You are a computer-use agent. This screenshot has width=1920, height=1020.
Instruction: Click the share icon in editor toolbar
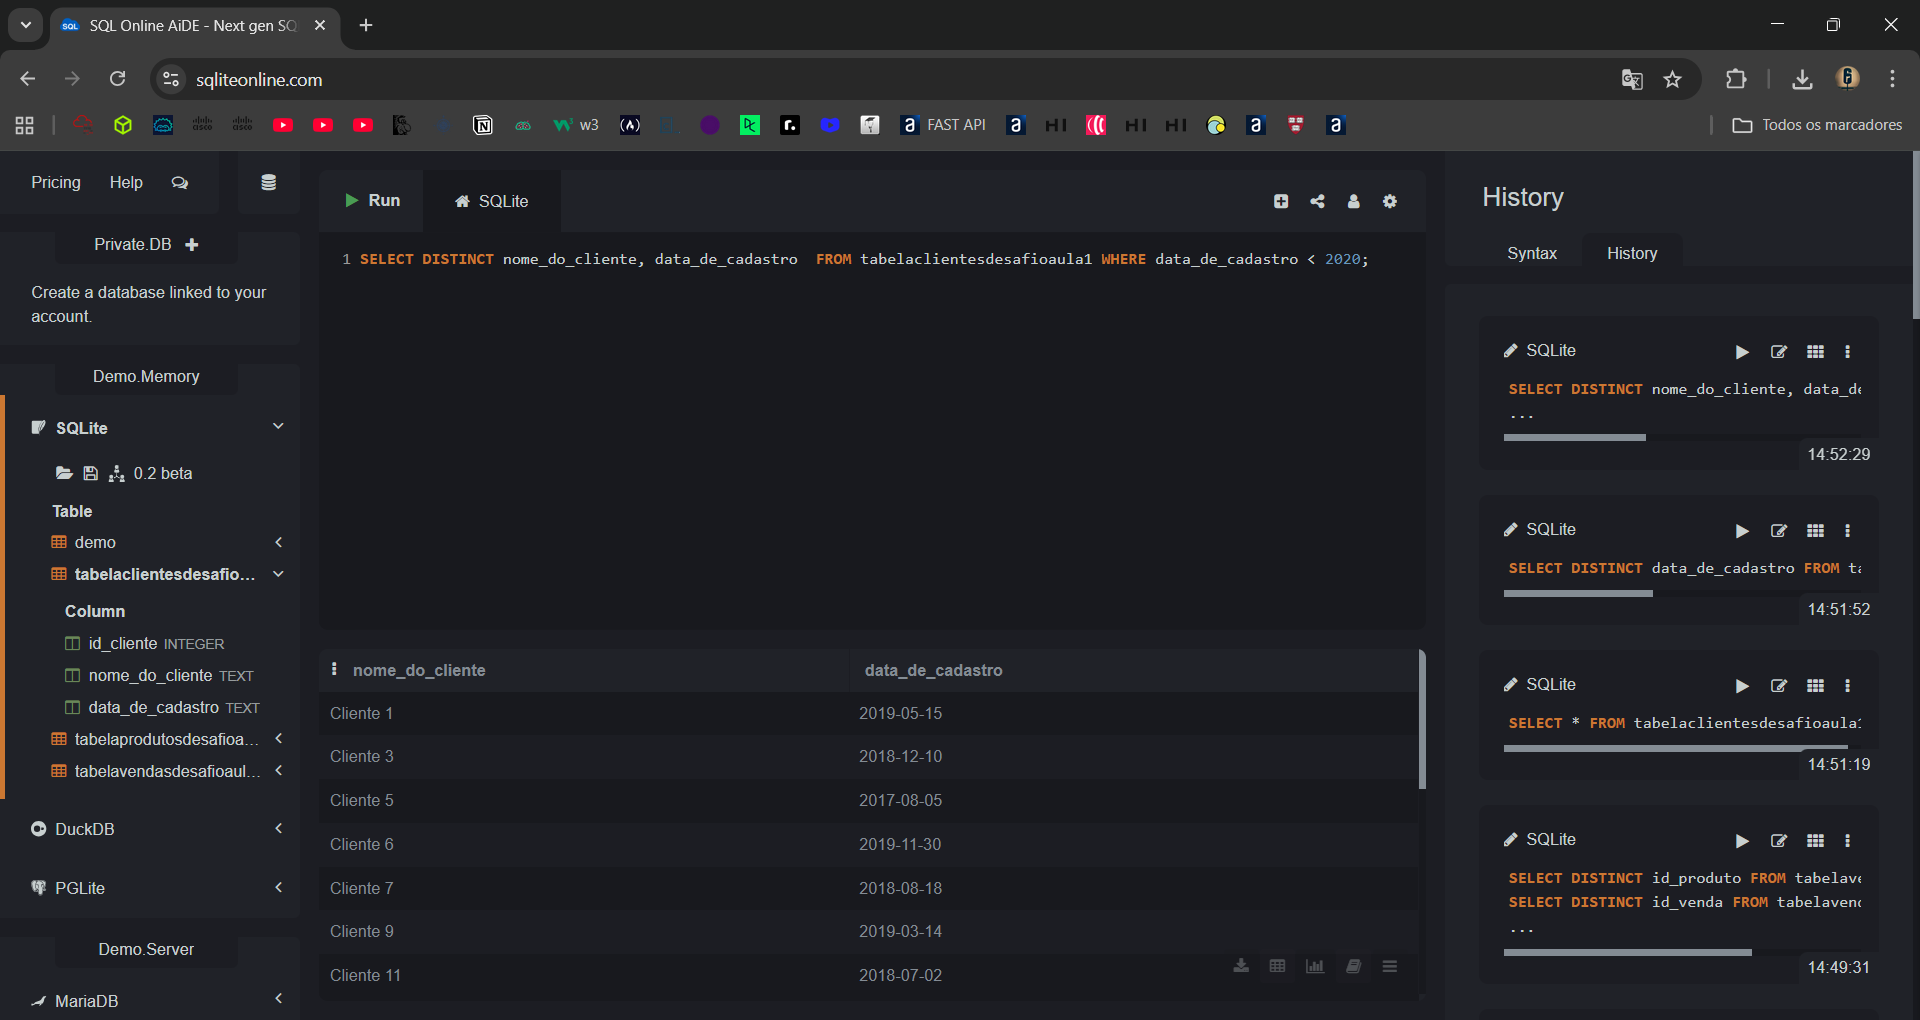pos(1317,202)
